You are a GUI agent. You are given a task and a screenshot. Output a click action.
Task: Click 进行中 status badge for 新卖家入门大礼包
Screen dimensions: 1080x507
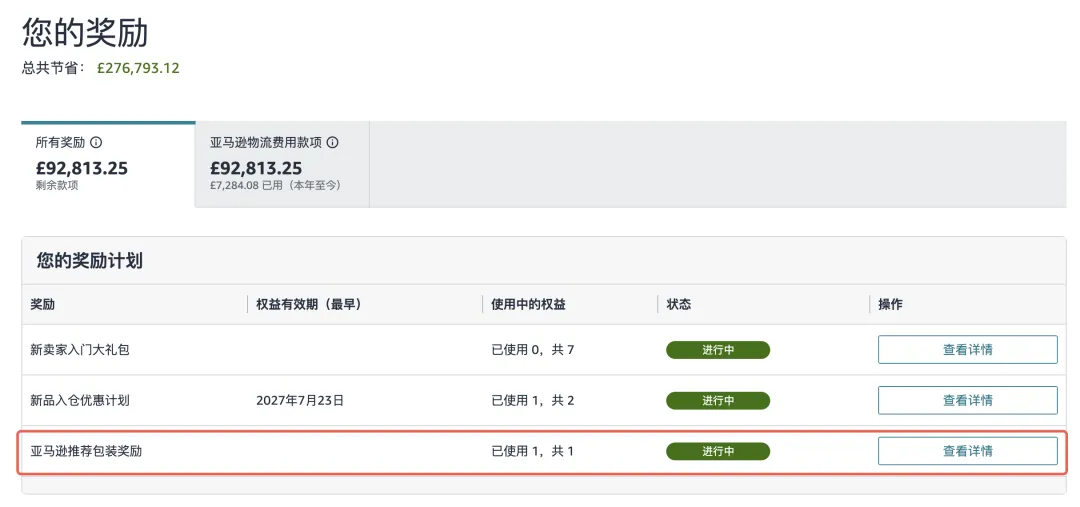pyautogui.click(x=718, y=350)
